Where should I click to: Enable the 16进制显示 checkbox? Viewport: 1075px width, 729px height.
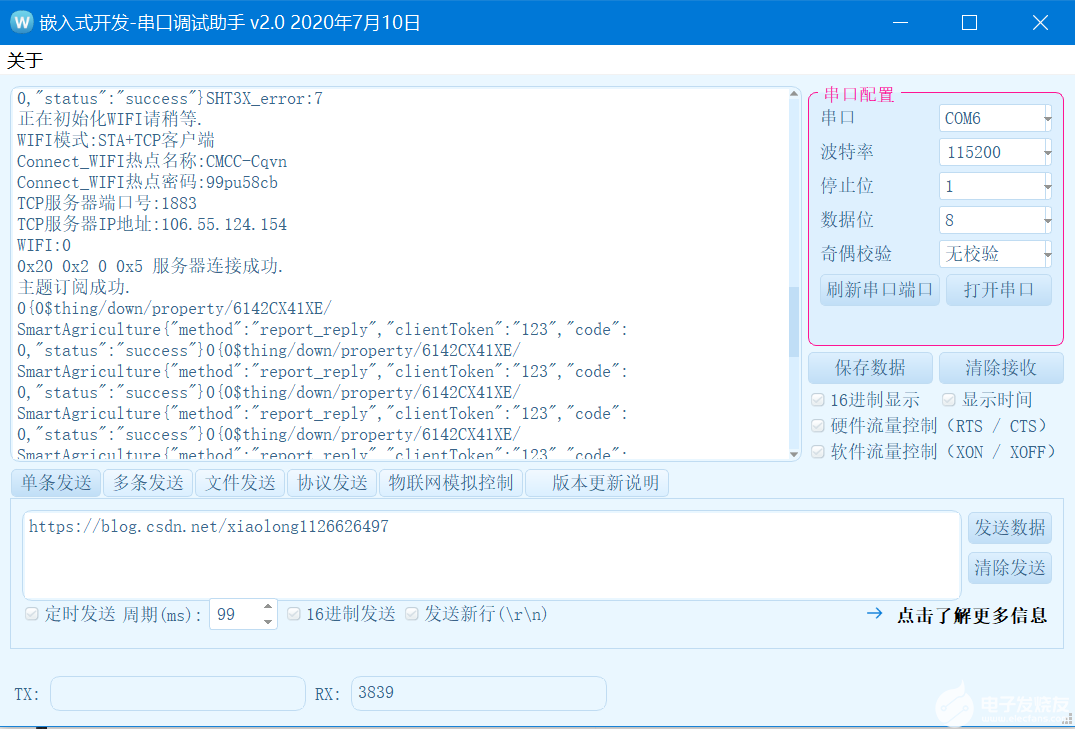point(818,400)
